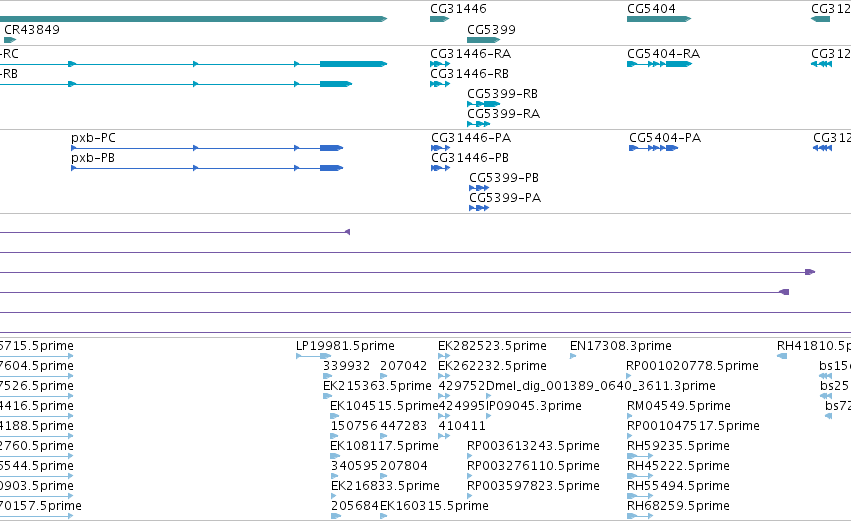
Task: Click the purple feature's right-pointing end block
Action: [x=810, y=272]
